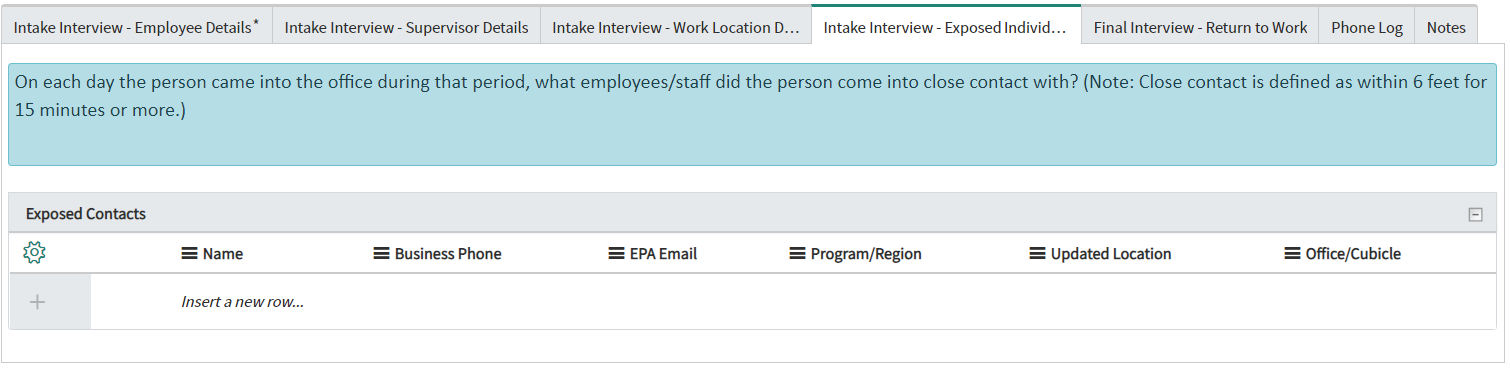Open the Updated Location column menu icon
This screenshot has width=1510, height=369.
click(x=1037, y=254)
